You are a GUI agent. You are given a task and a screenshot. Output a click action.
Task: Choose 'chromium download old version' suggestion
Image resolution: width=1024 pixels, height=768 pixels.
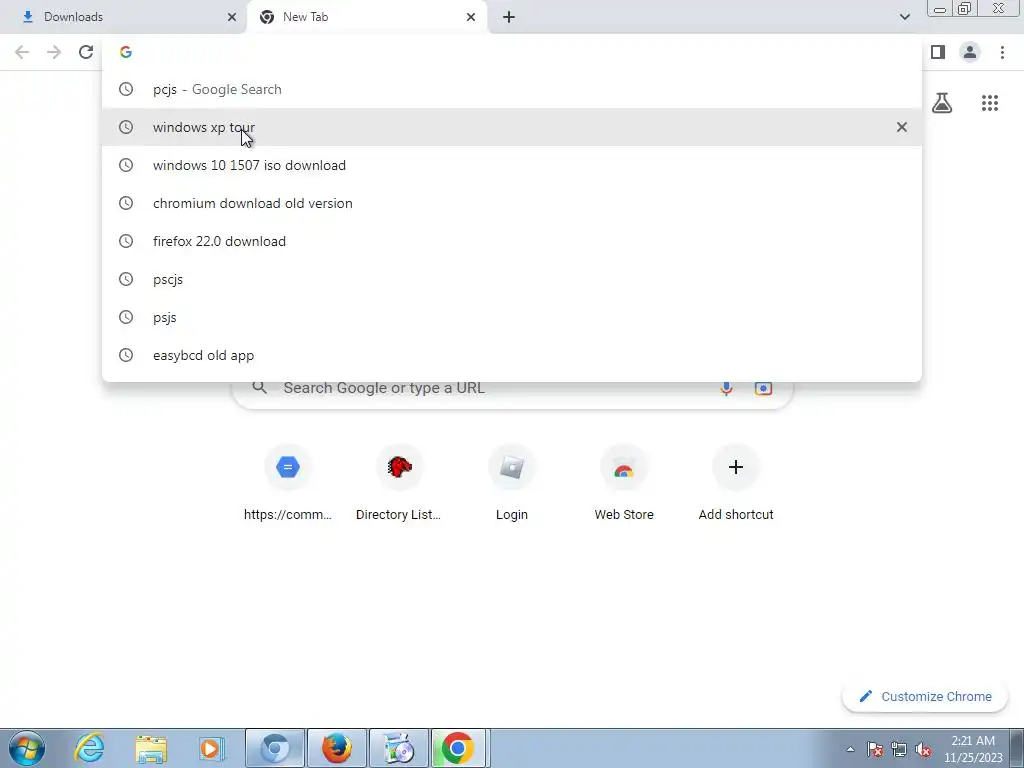512,203
